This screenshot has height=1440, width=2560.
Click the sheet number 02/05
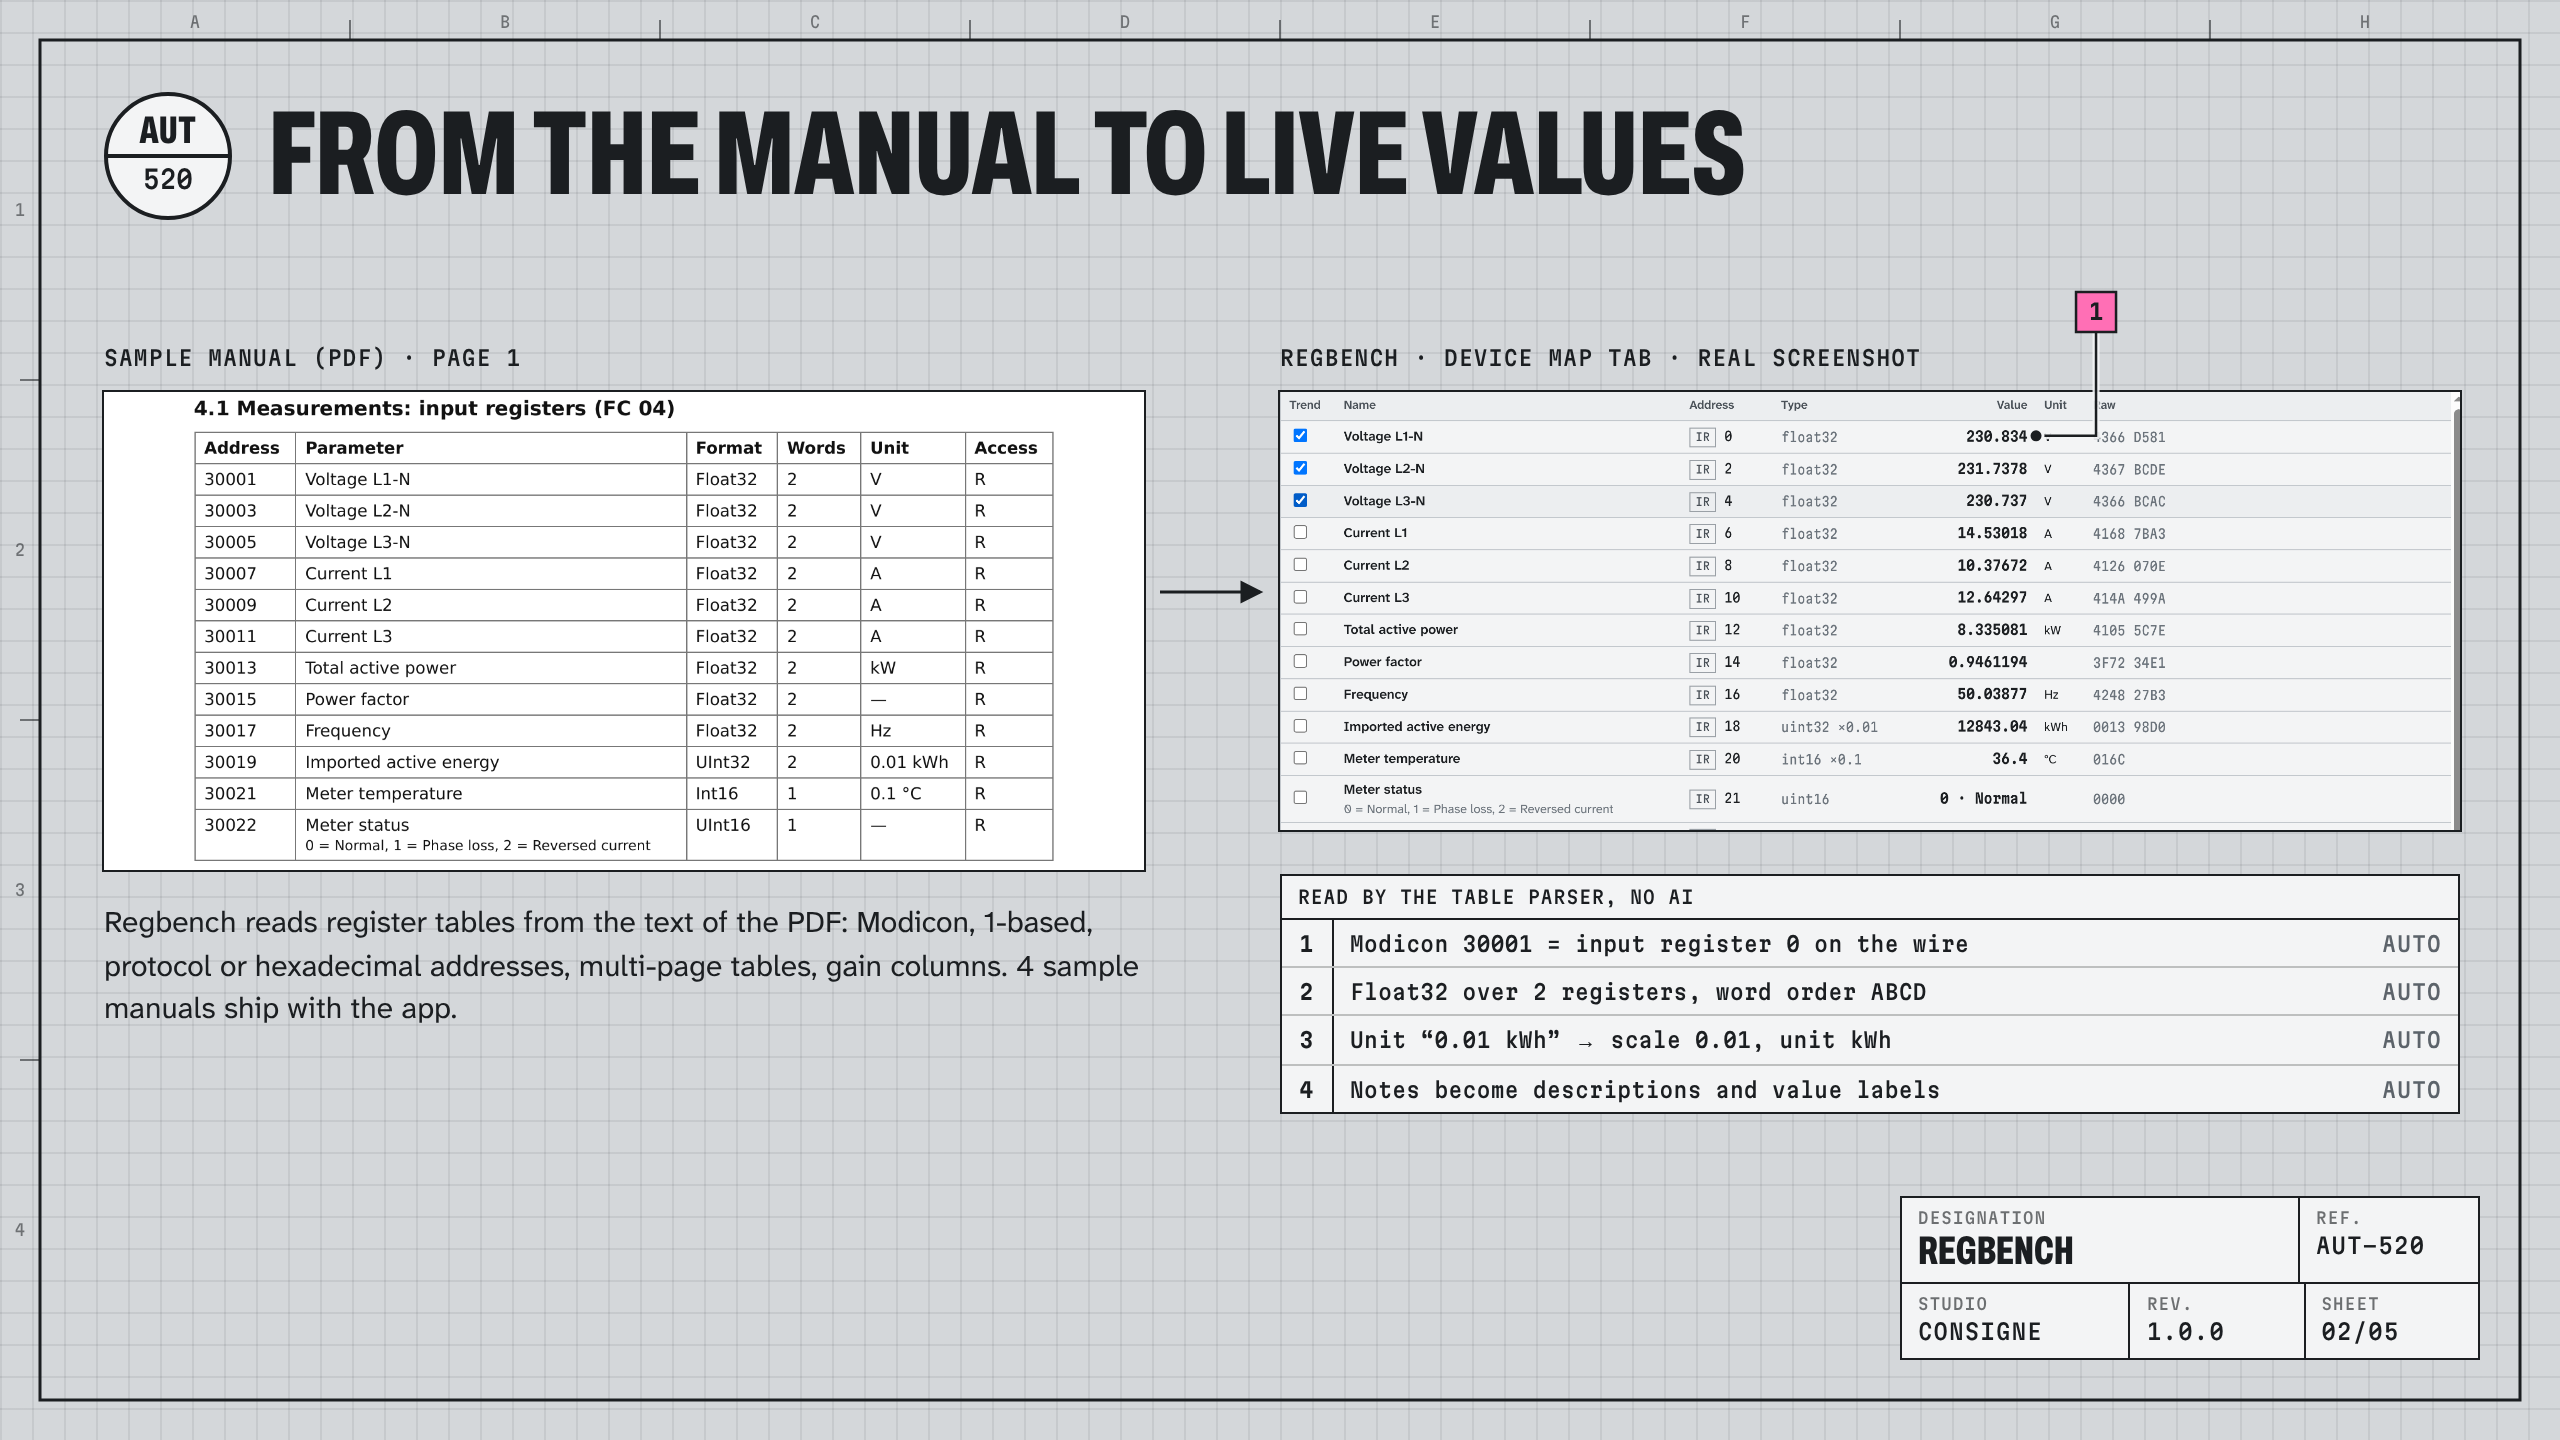pyautogui.click(x=2360, y=1332)
